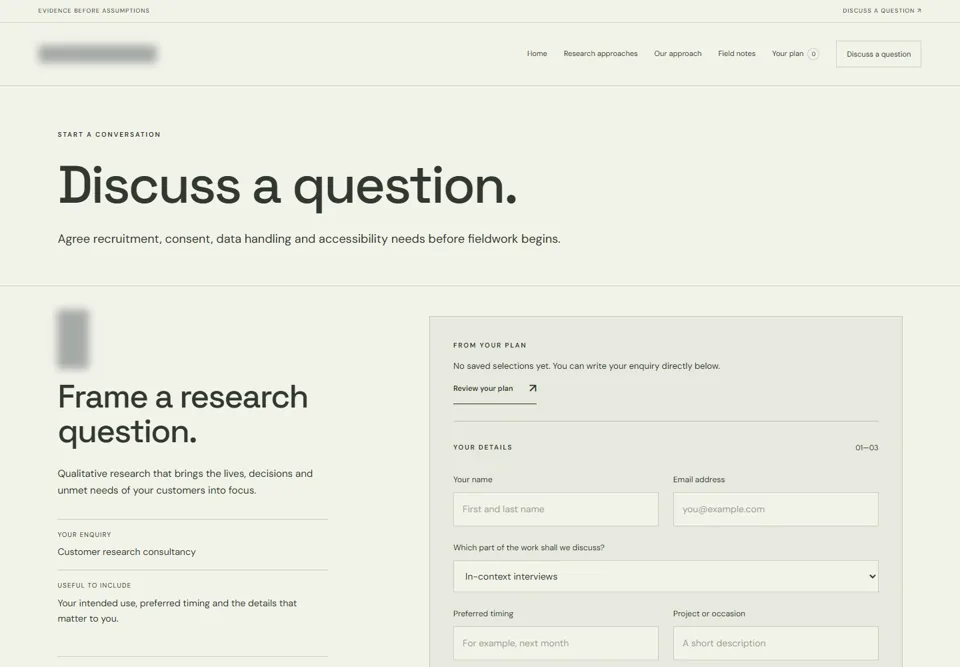
Task: Open Field notes in the navigation
Action: [x=737, y=54]
